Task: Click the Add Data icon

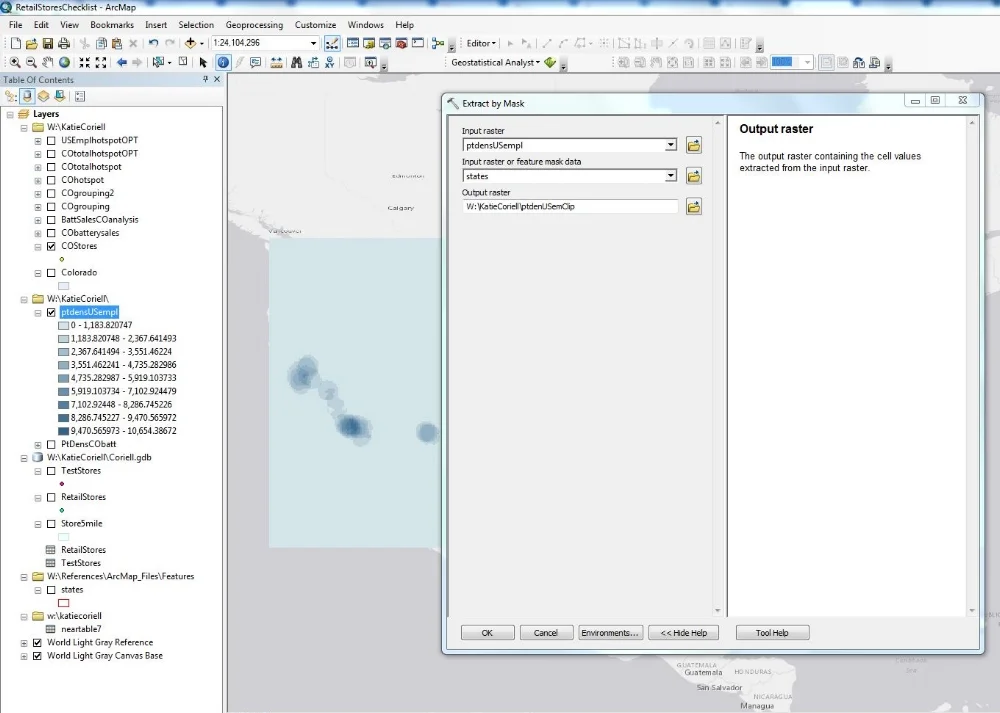Action: [190, 43]
